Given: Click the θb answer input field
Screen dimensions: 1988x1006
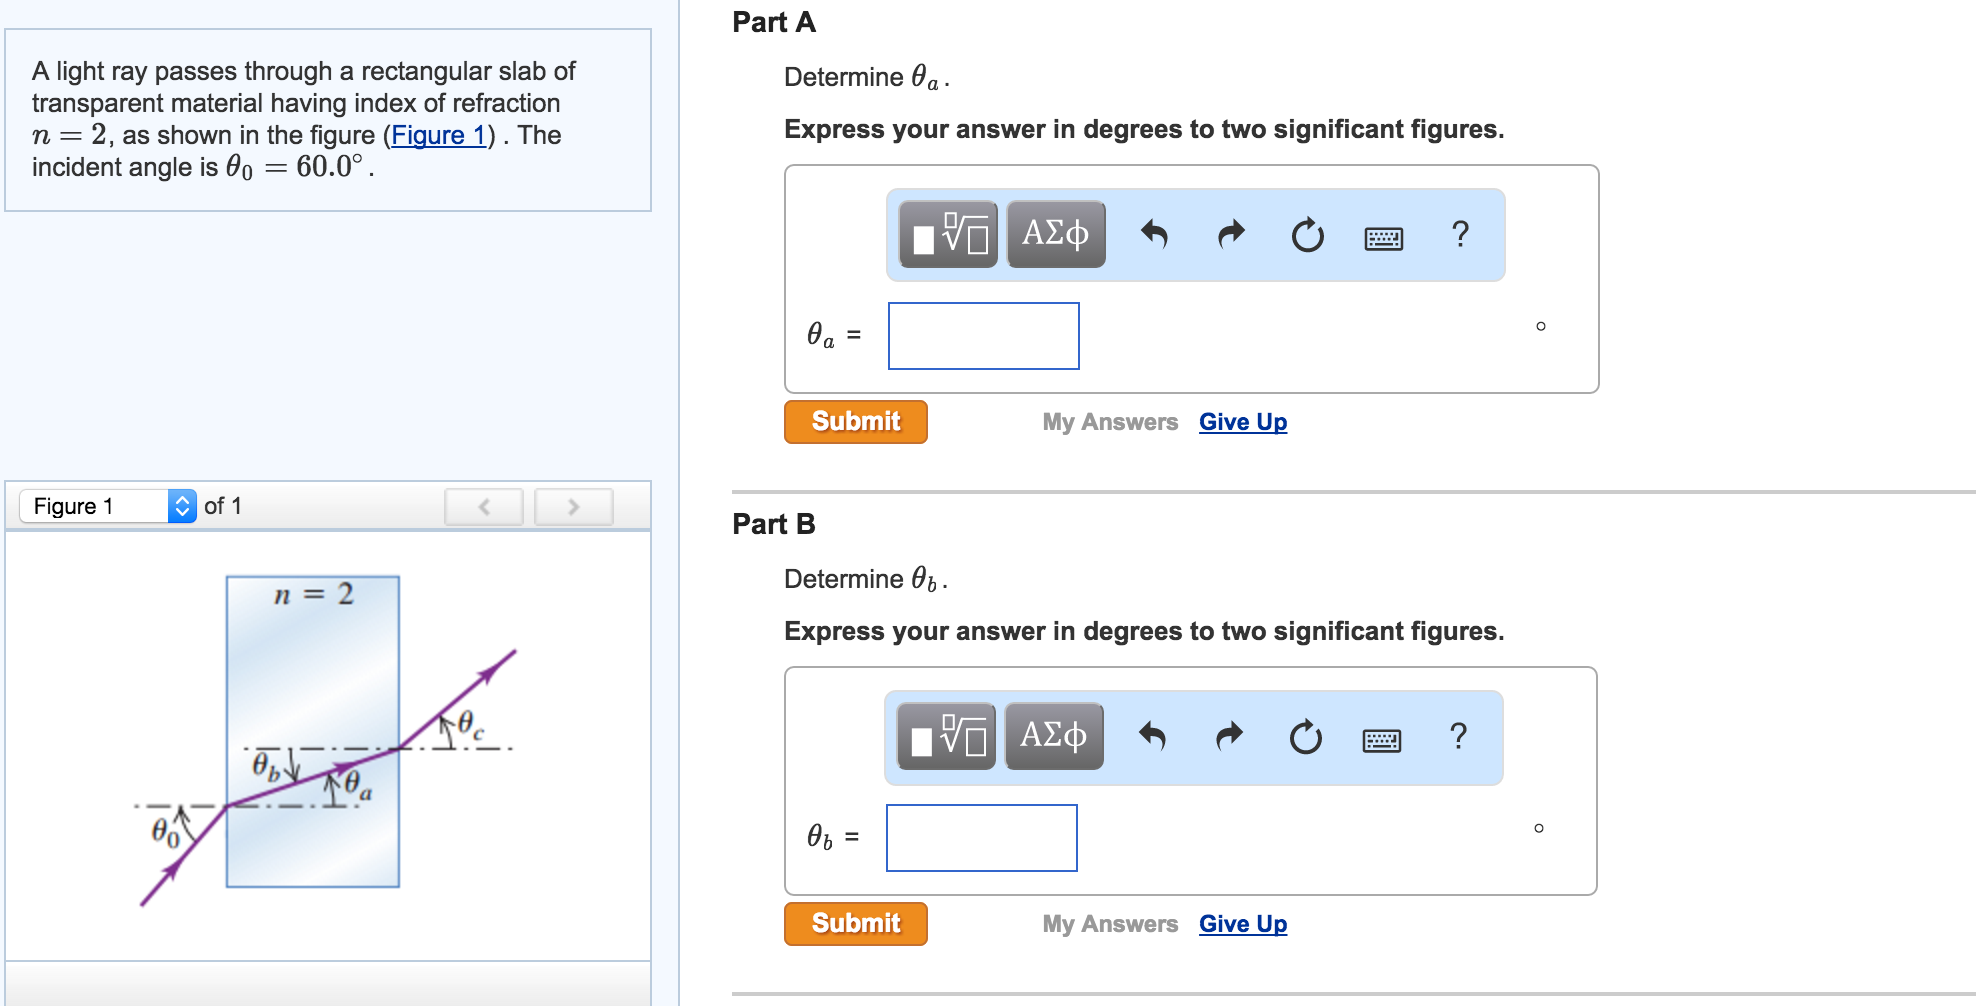Looking at the screenshot, I should (x=982, y=838).
